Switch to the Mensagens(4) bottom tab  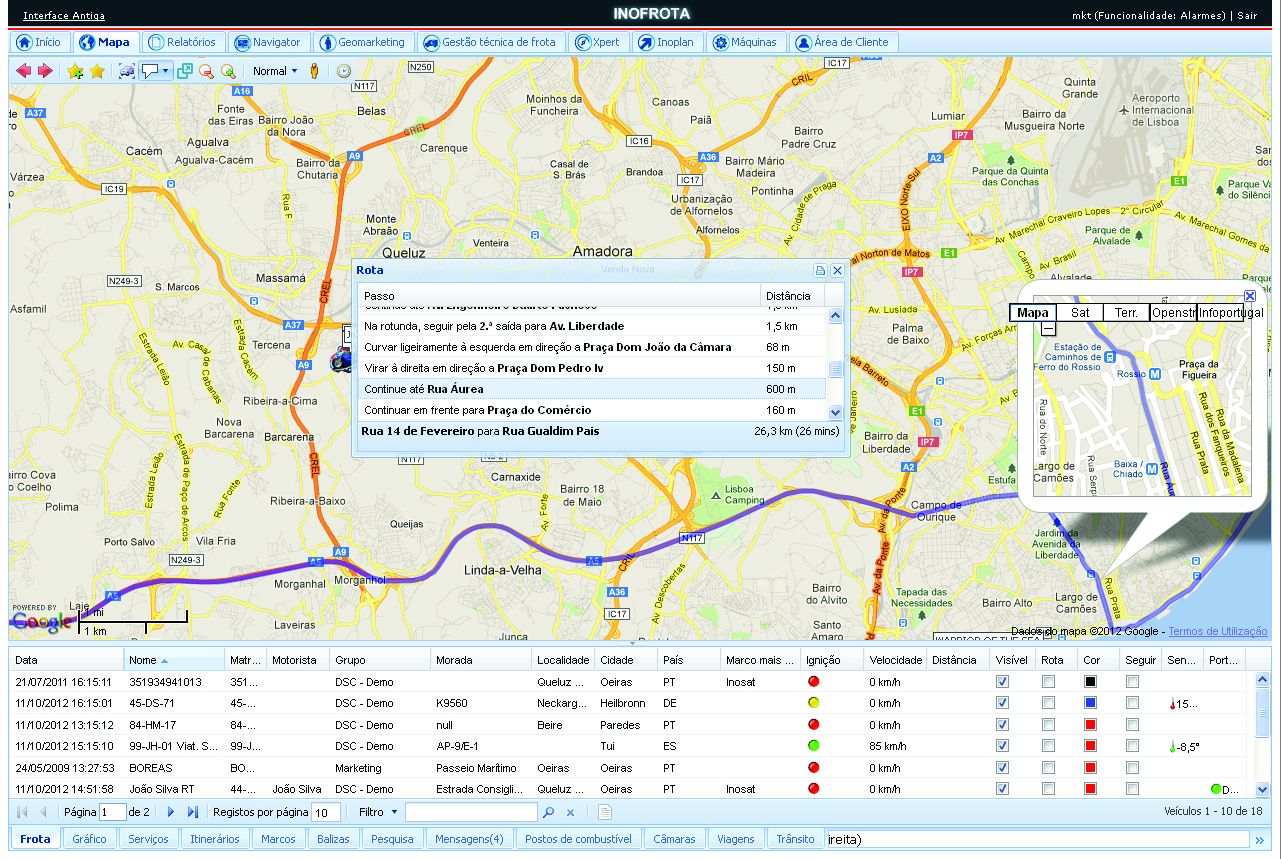coord(469,839)
